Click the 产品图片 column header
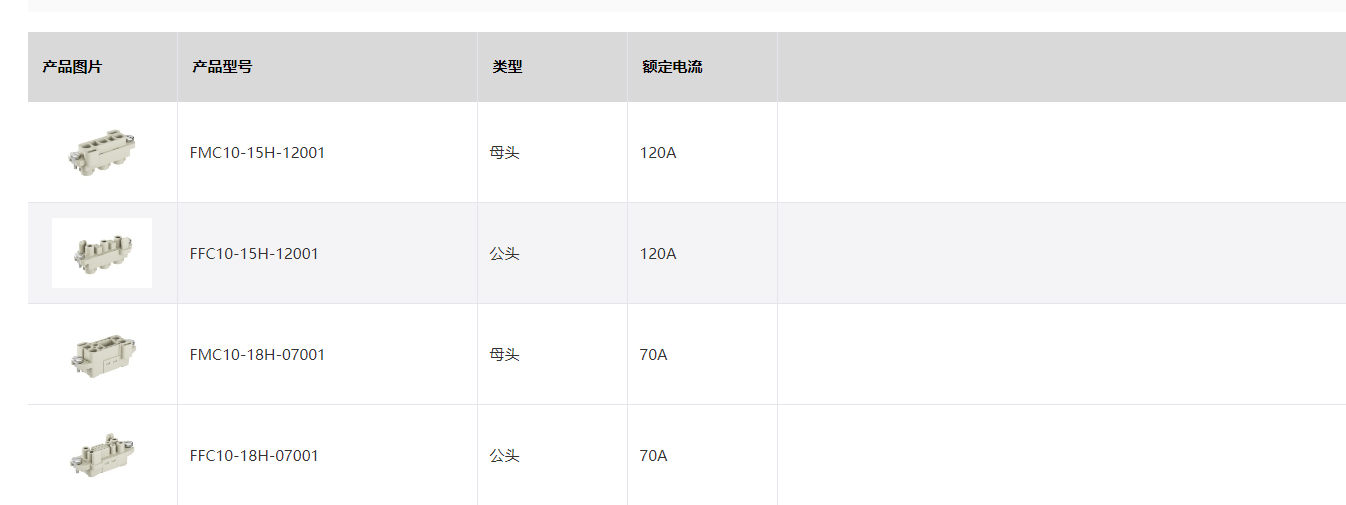Screen dimensions: 1346x505 [x=72, y=67]
